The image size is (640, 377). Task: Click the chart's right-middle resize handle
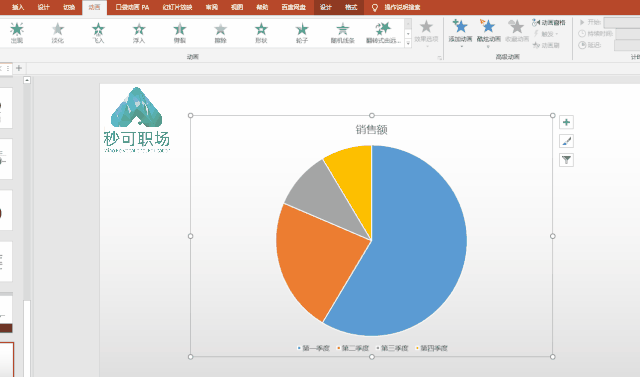[553, 236]
